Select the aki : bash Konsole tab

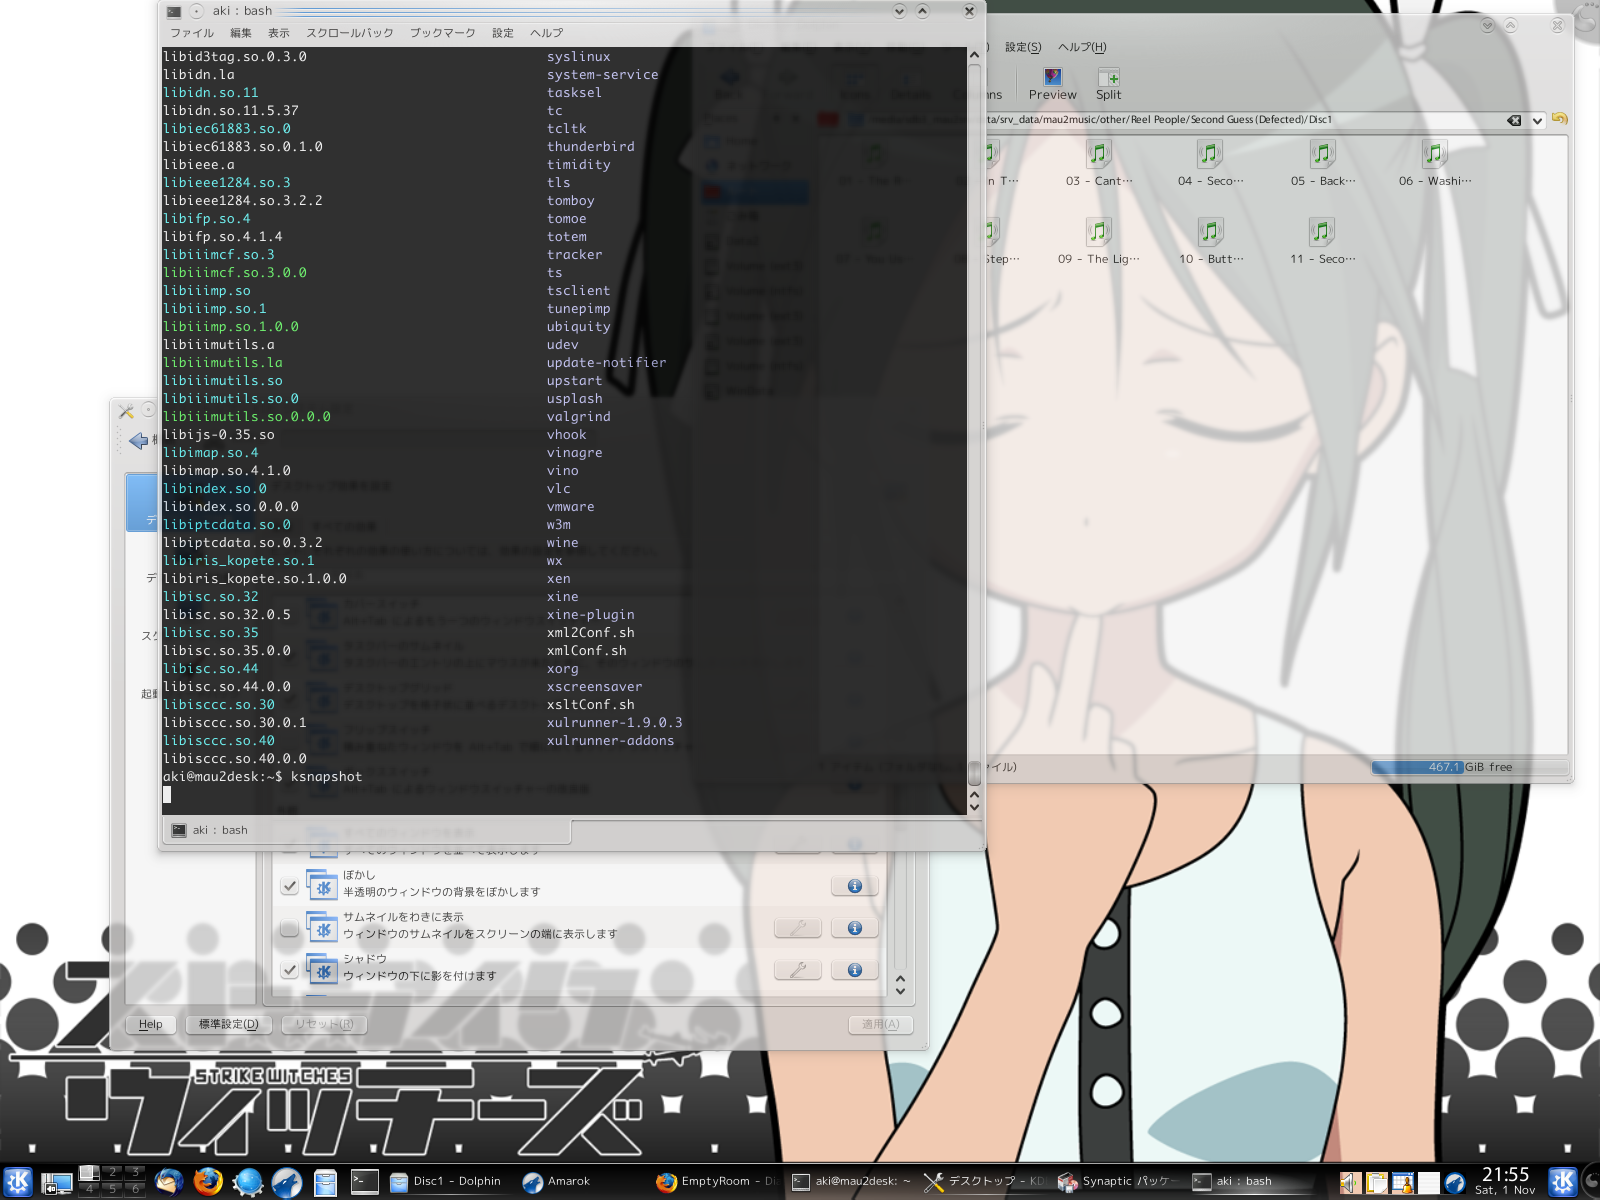[367, 831]
